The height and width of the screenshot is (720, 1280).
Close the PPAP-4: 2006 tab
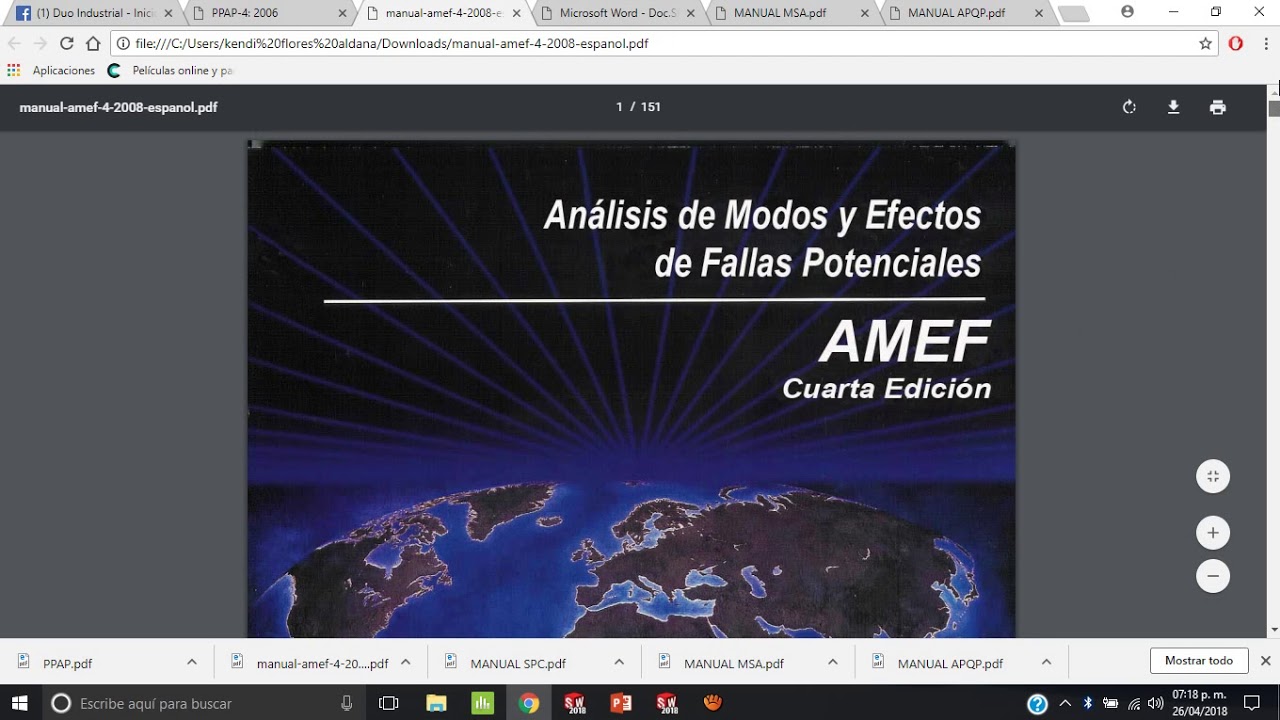pyautogui.click(x=343, y=13)
